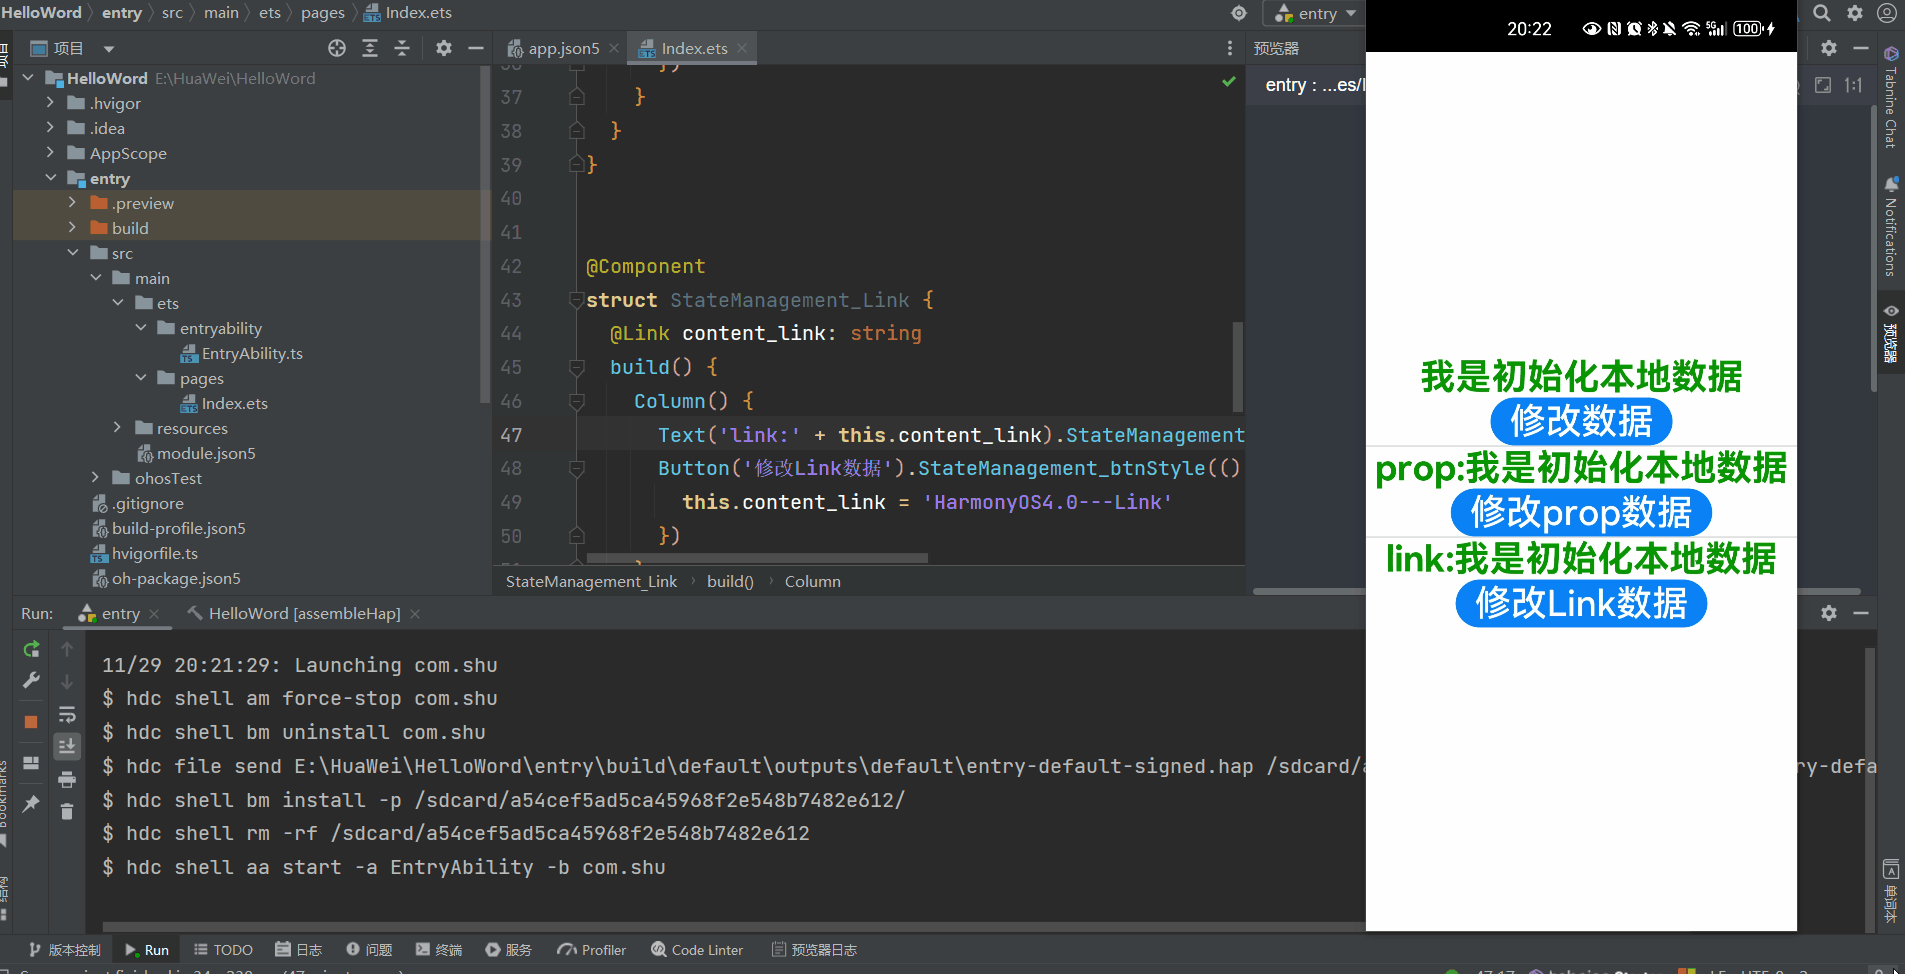Expand the resources folder
The width and height of the screenshot is (1905, 974).
click(117, 428)
